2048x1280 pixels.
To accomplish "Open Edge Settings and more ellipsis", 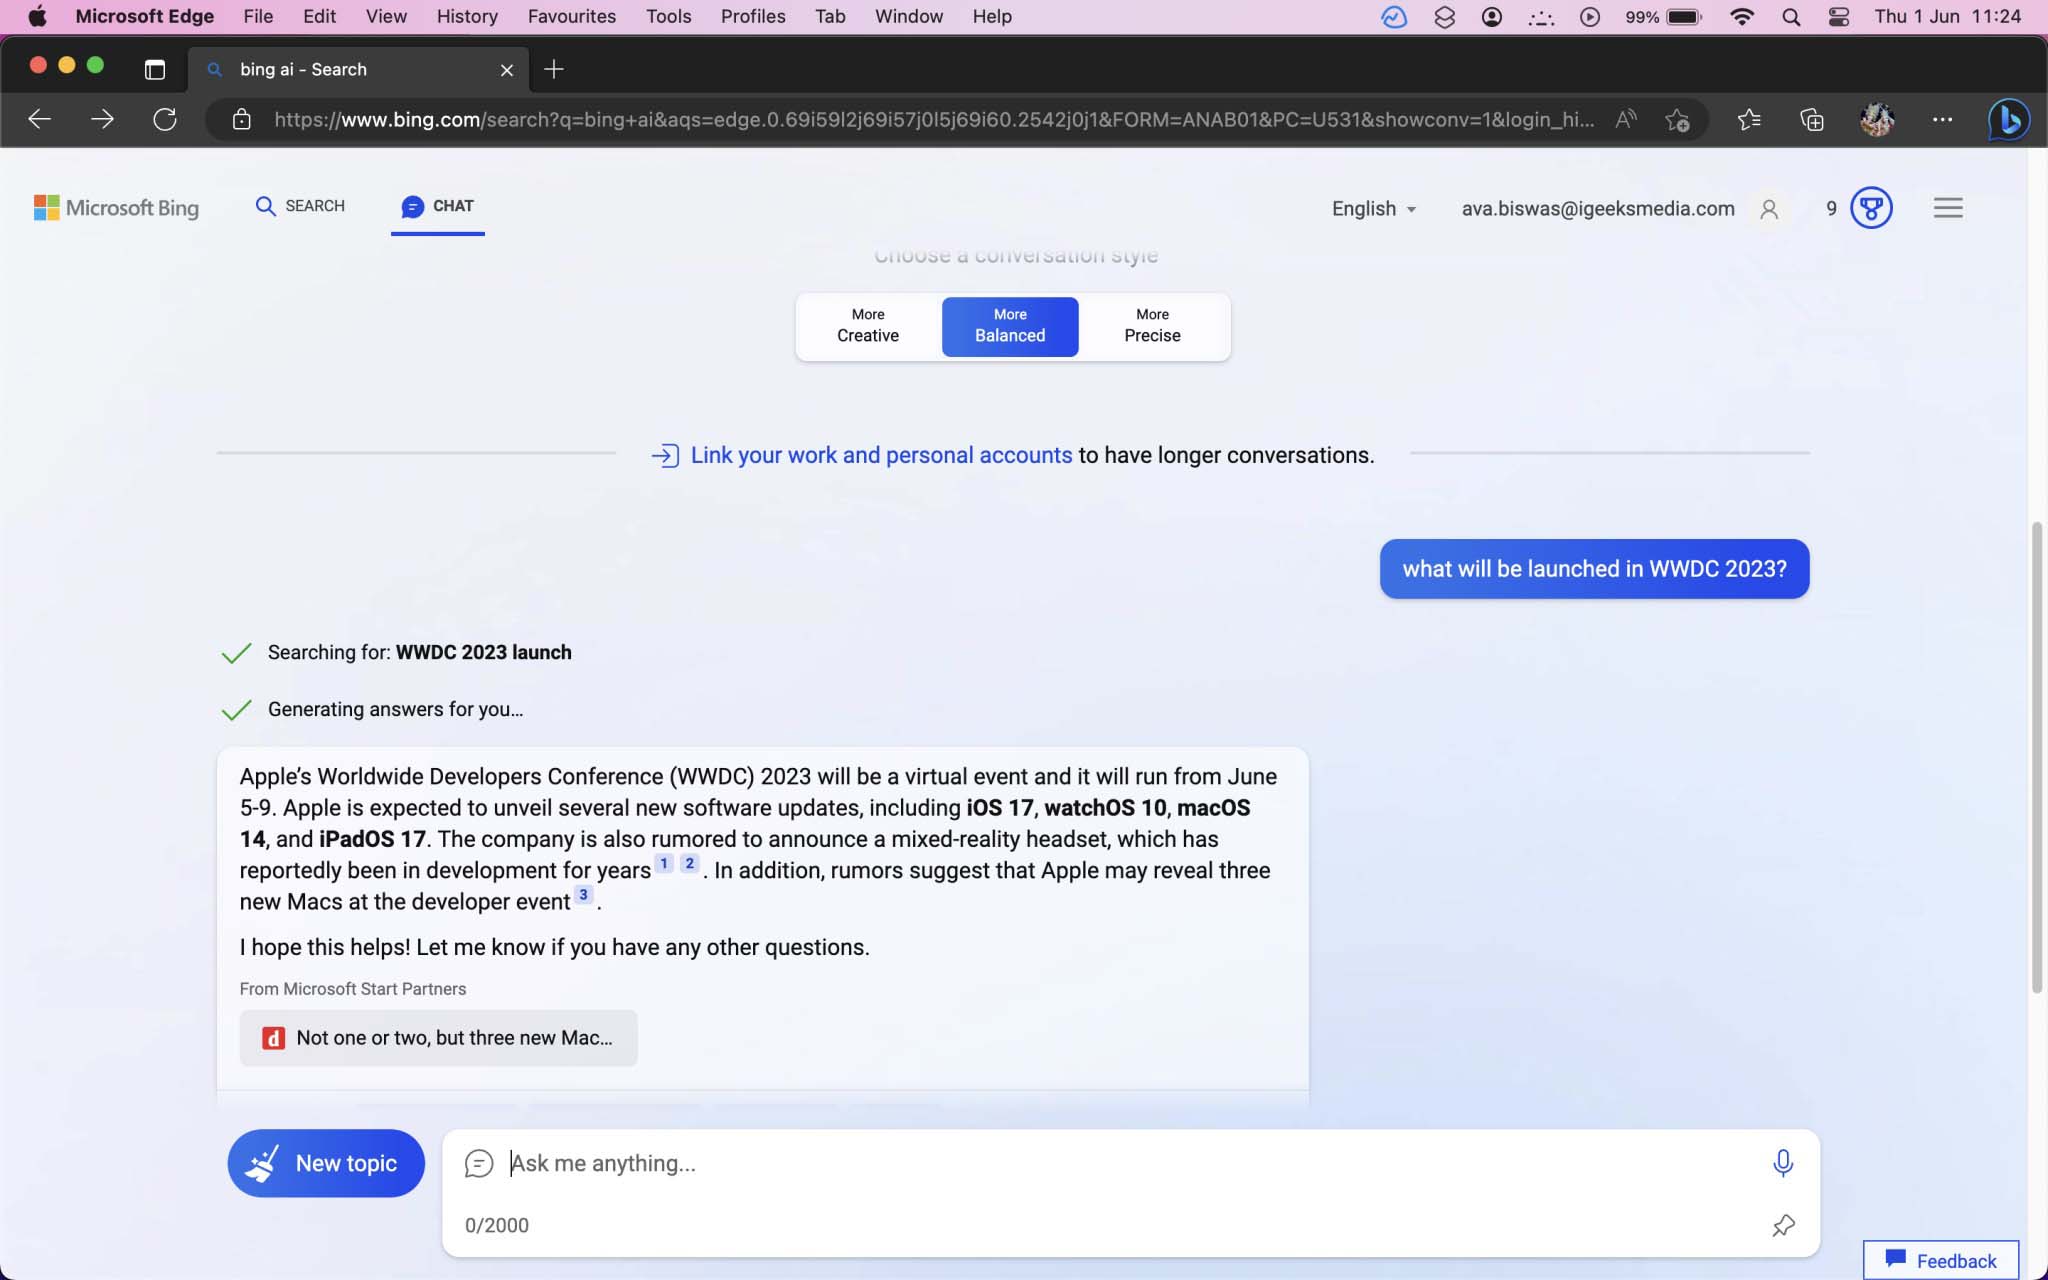I will 1942,120.
